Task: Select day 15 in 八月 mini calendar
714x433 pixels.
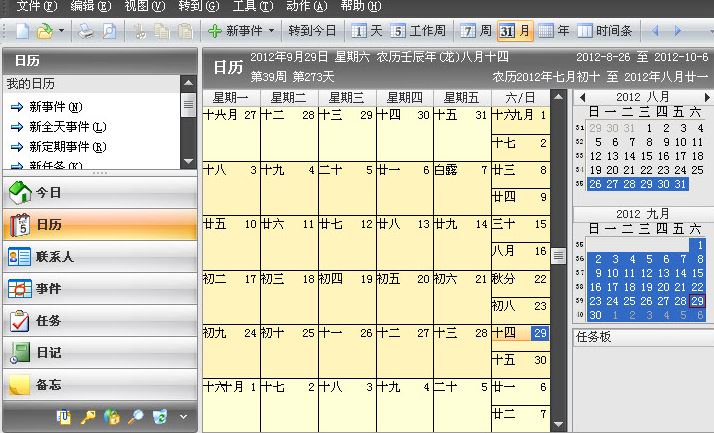Action: 647,156
